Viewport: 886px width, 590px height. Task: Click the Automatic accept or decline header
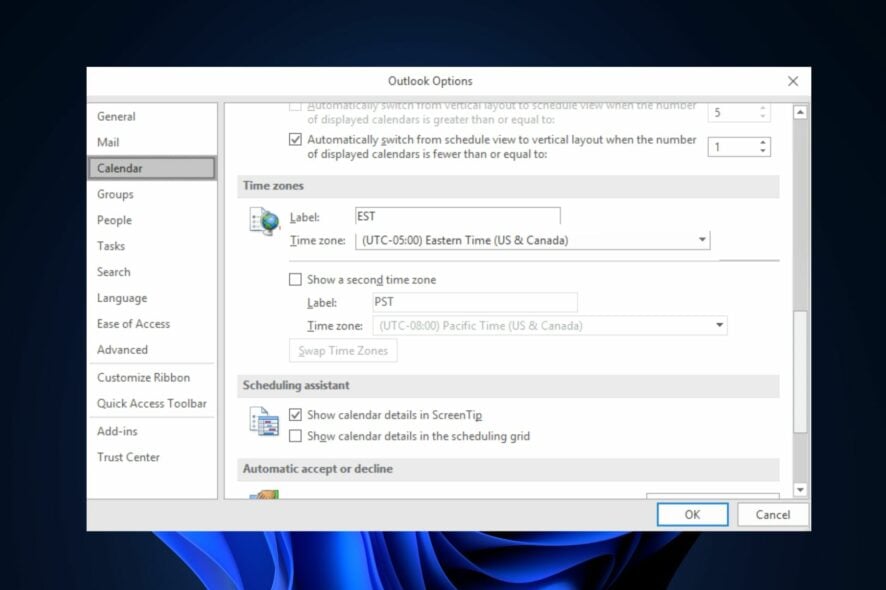pos(508,469)
